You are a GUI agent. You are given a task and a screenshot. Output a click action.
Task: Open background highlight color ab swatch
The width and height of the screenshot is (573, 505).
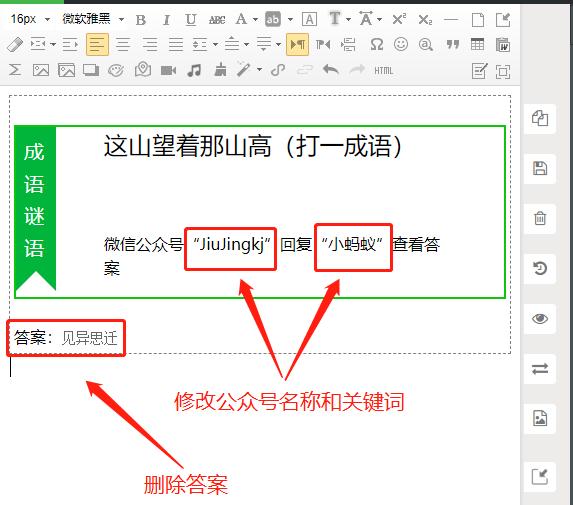point(273,19)
